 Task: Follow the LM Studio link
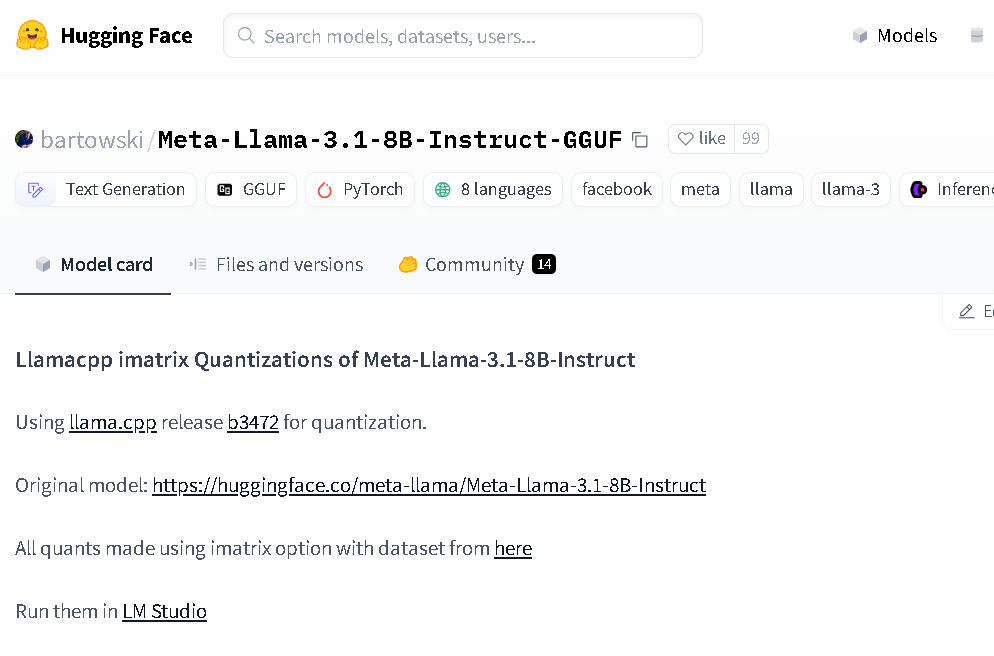[x=164, y=612]
